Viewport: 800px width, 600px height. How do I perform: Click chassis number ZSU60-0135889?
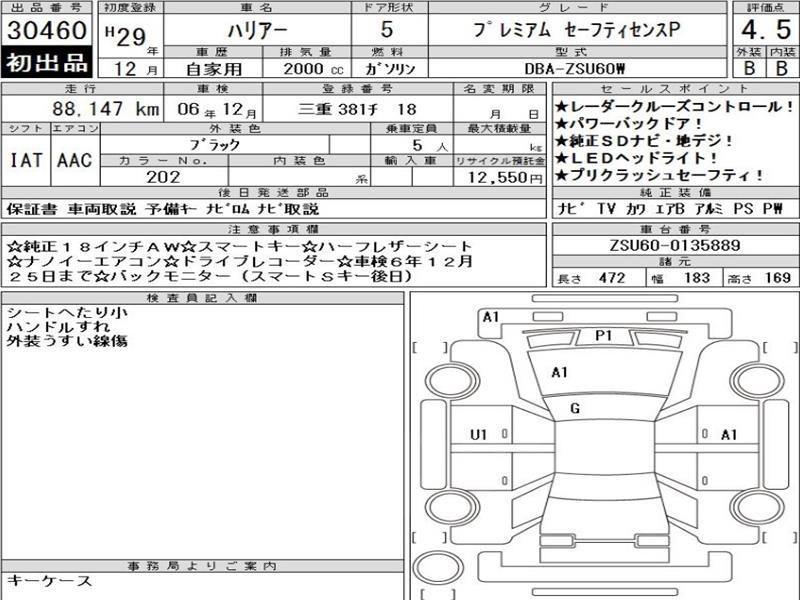coord(674,245)
